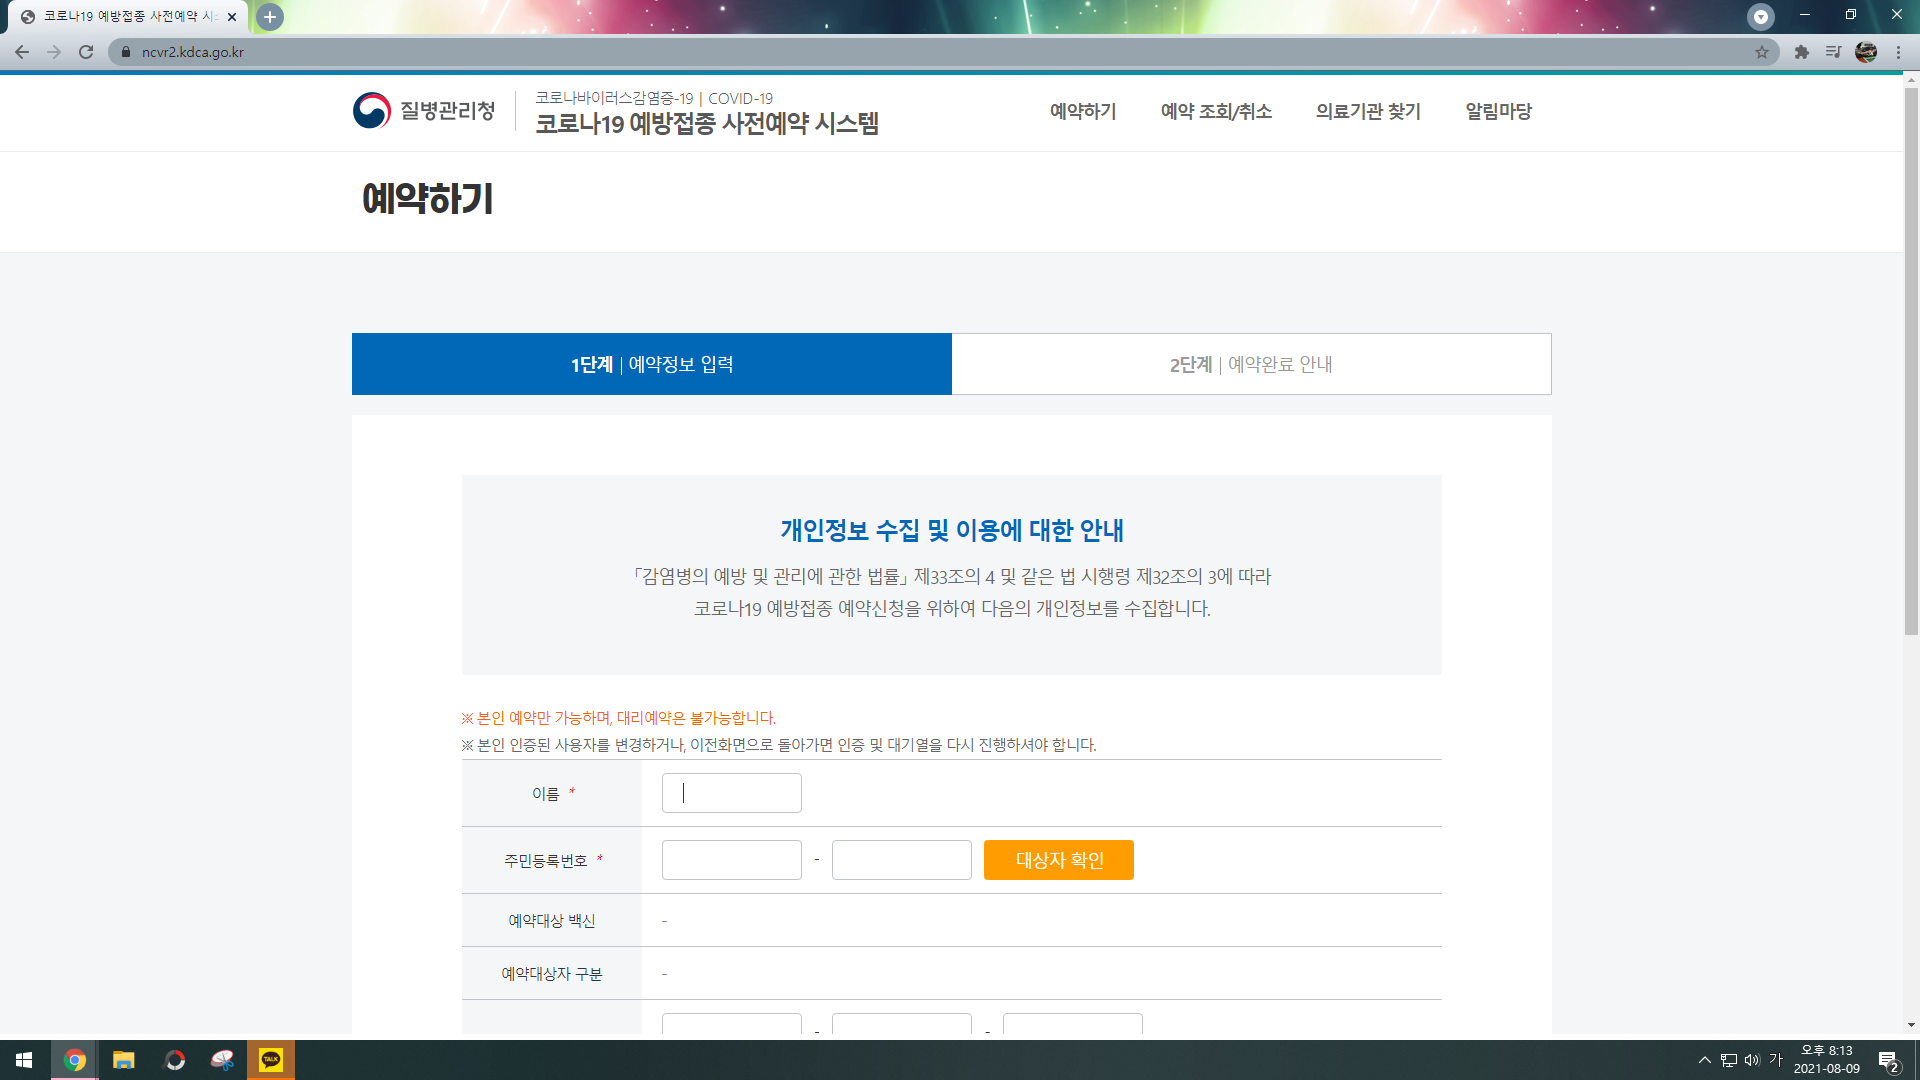This screenshot has height=1080, width=1920.
Task: Open the media control icon in the toolbar
Action: 1833,52
